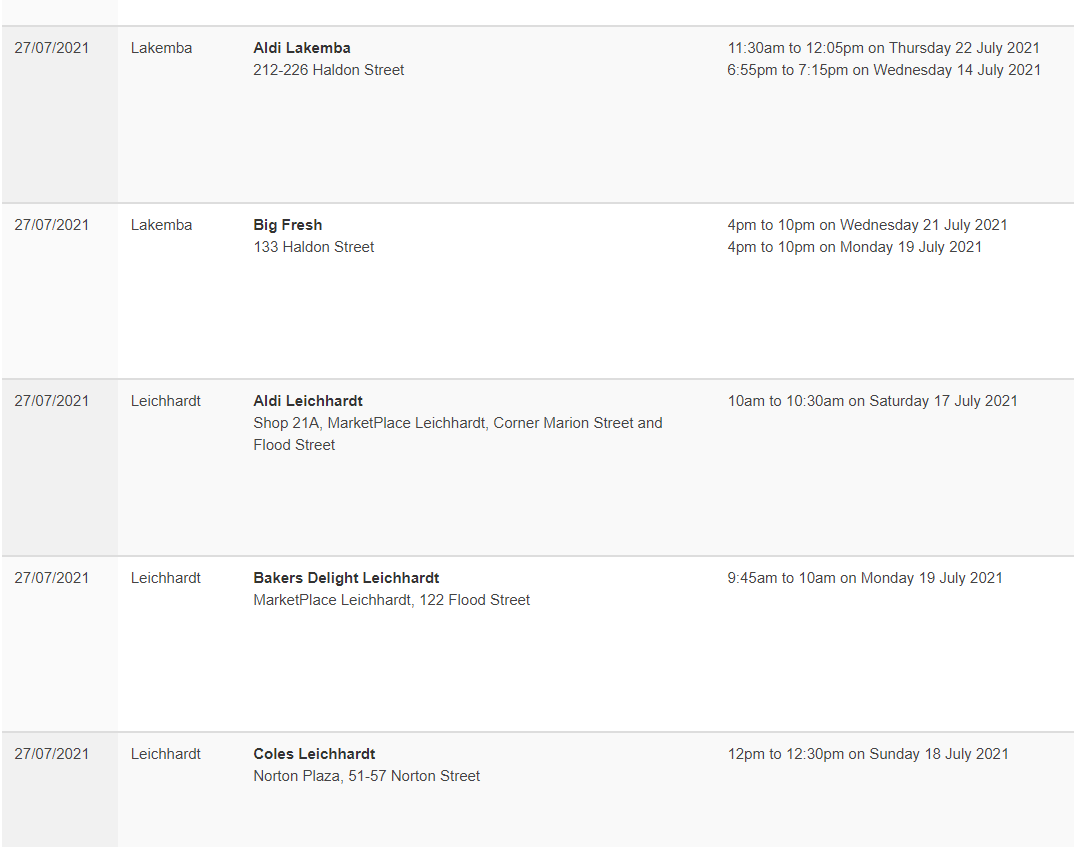Click the Bakers Delight Leichhardt venue name
Viewport: 1074px width, 847px height.
[346, 578]
